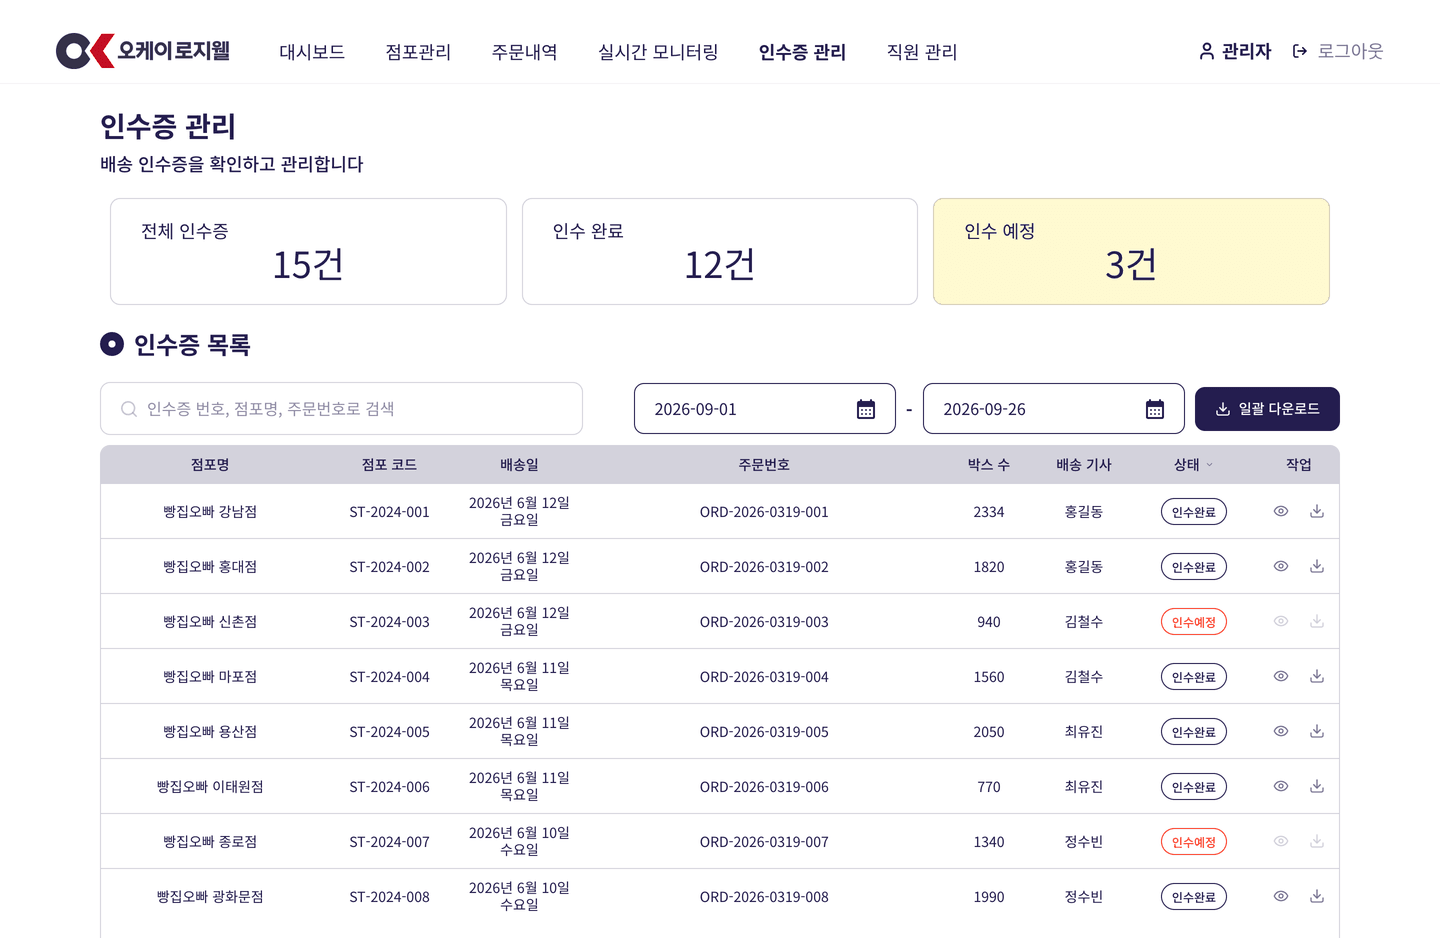This screenshot has width=1440, height=938.
Task: Select the 인수증 관리 menu item
Action: [x=802, y=52]
